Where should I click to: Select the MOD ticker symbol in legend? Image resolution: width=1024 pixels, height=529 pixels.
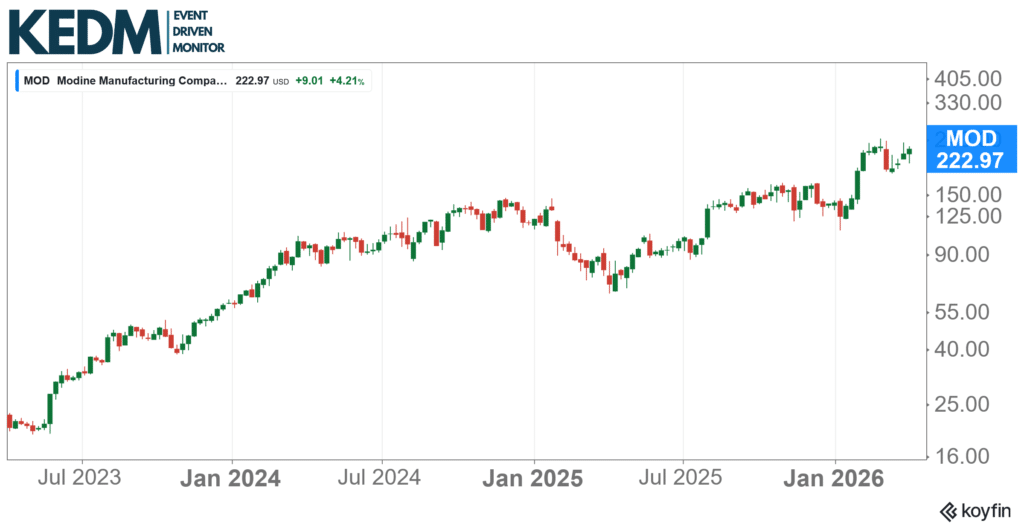37,80
